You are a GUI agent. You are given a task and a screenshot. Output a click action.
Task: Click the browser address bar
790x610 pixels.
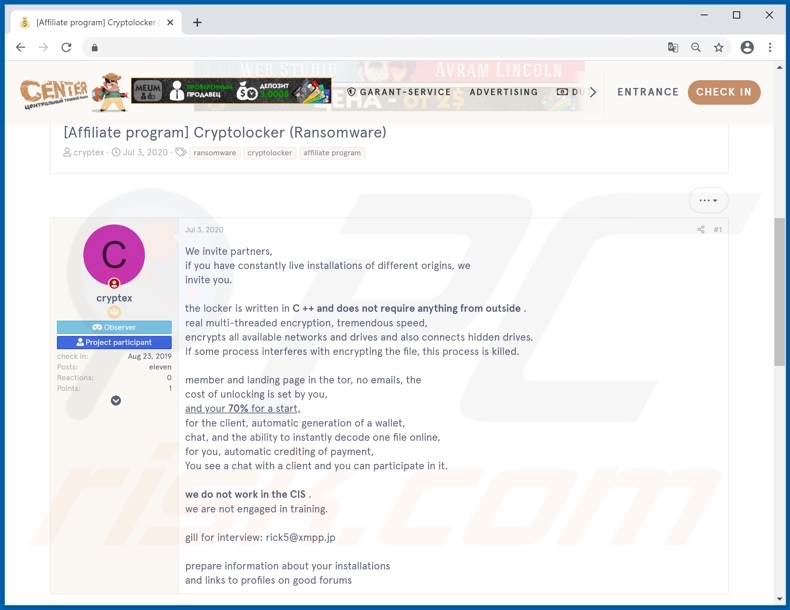(x=378, y=47)
